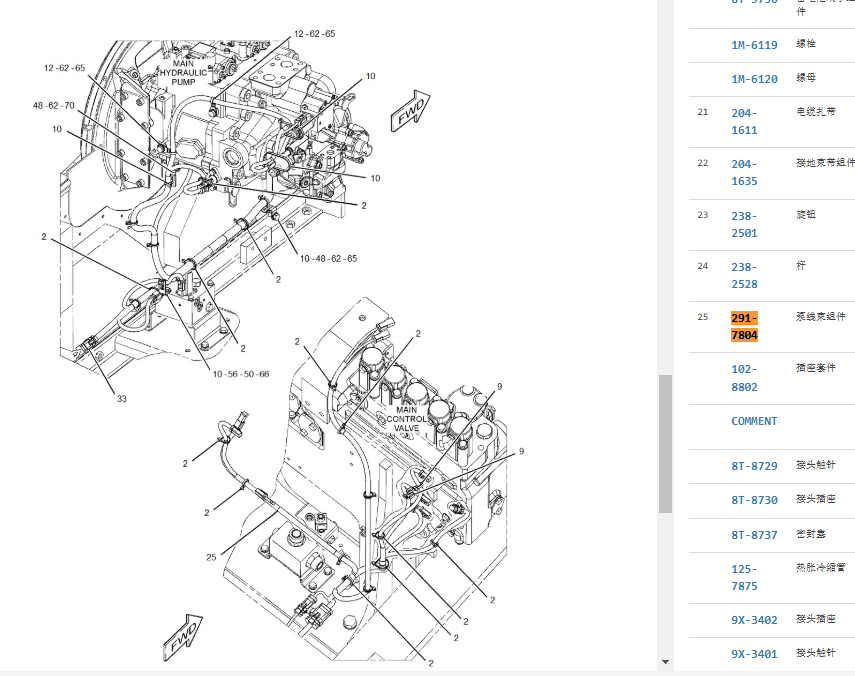Open part link 204-1611
Image resolution: width=855 pixels, height=676 pixels.
point(744,122)
